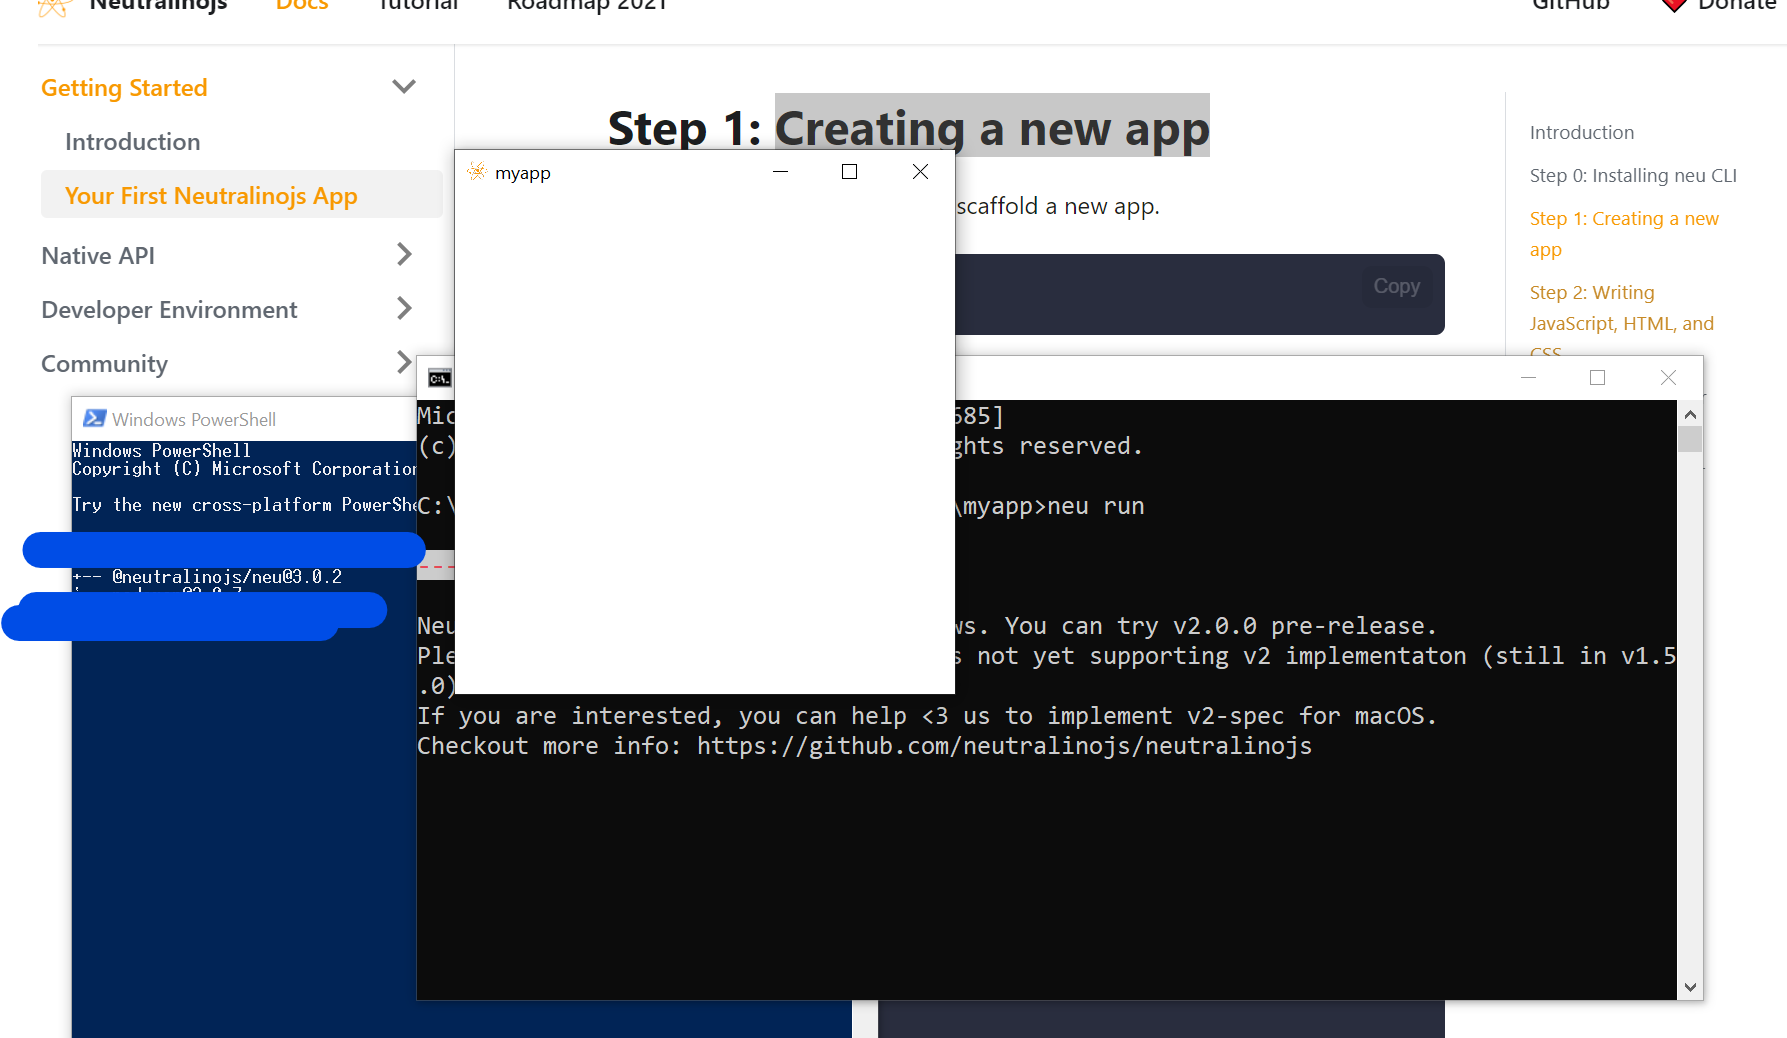
Task: Click the github.com/neutralinojs URL in Command Prompt
Action: (1004, 746)
